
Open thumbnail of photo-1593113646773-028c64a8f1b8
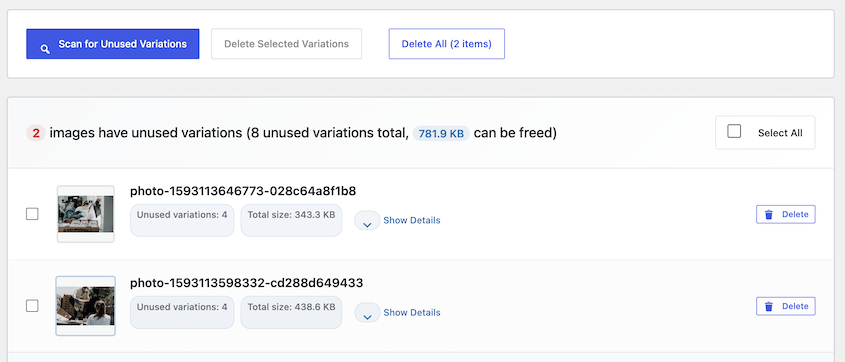pos(86,214)
